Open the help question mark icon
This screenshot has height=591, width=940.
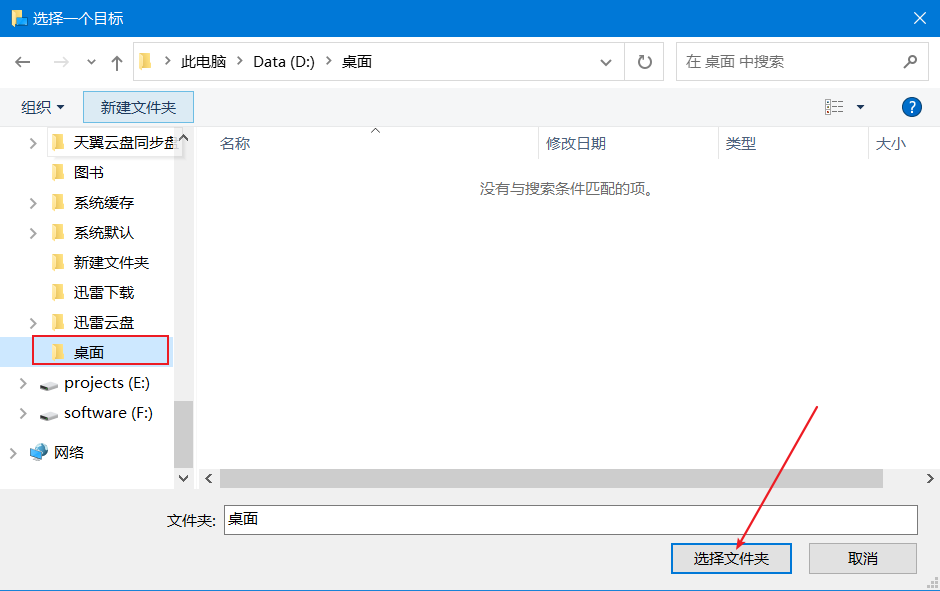click(x=911, y=107)
